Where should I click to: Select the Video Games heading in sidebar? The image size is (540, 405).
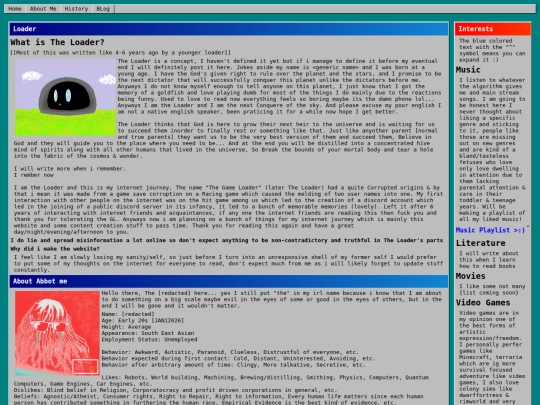(483, 303)
